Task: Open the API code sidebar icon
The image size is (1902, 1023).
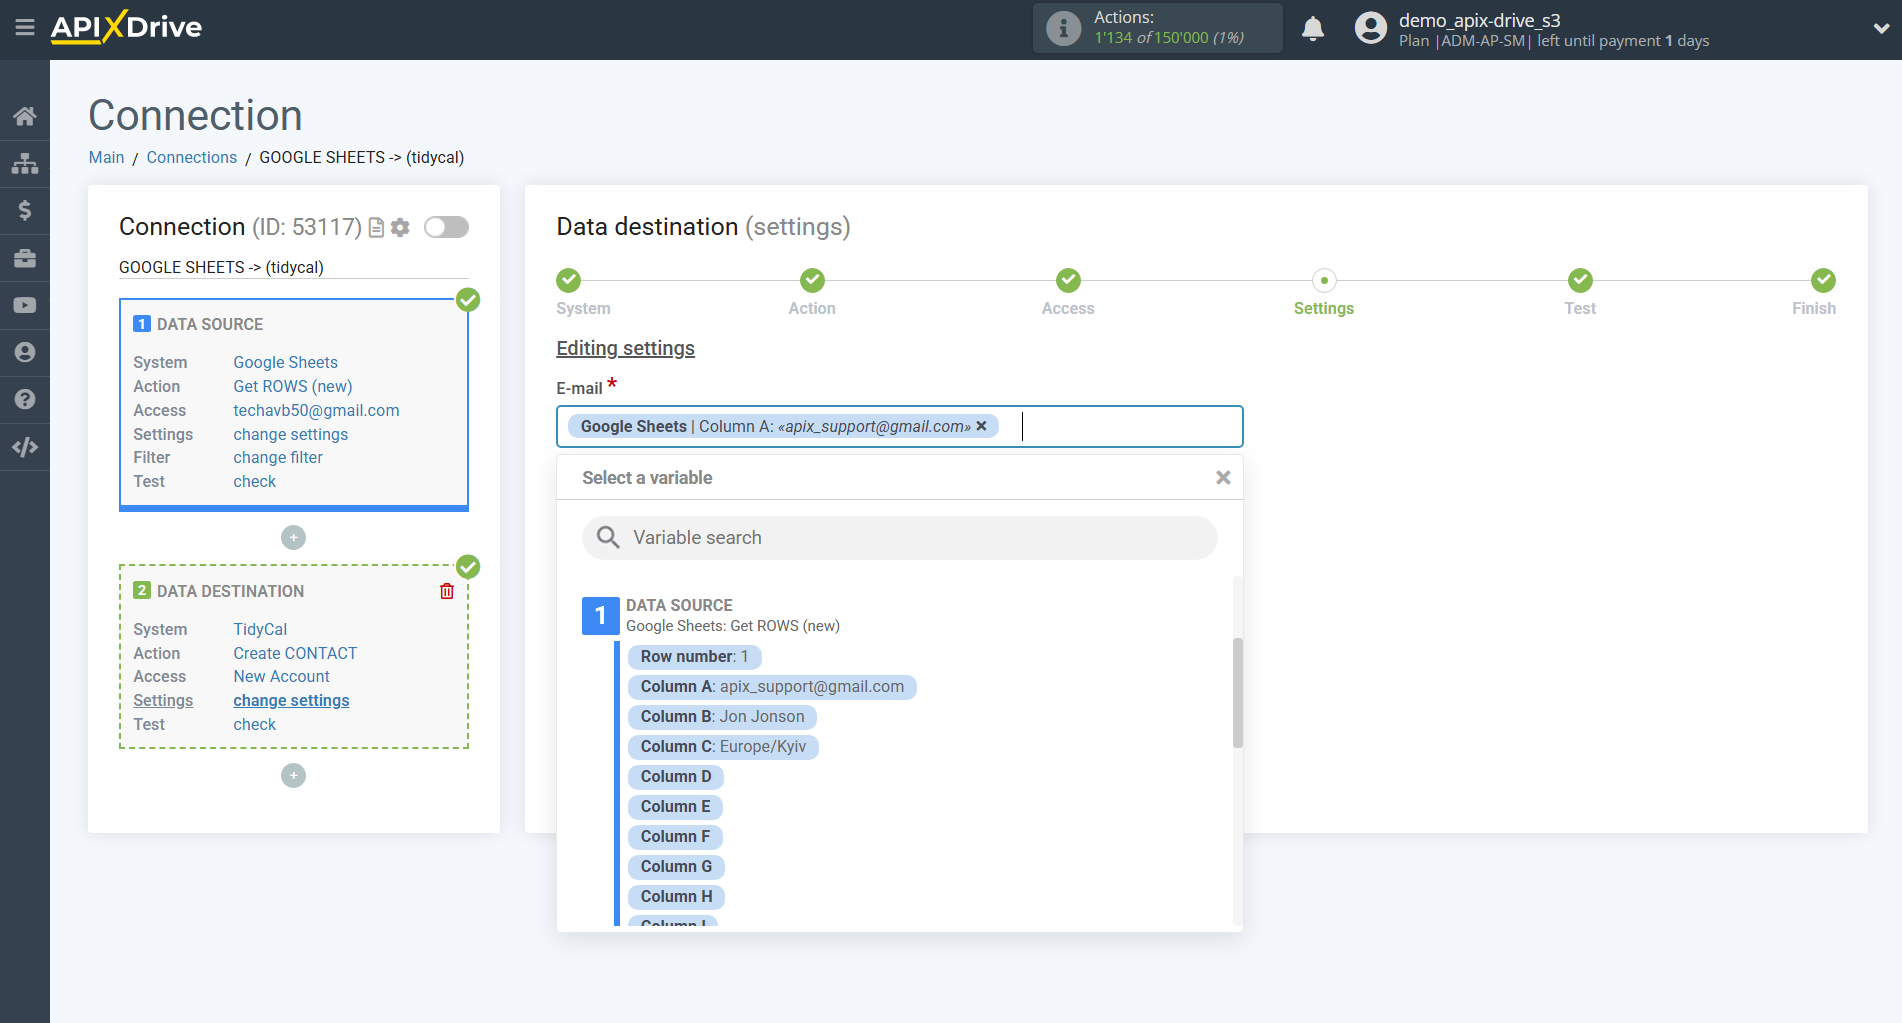Action: [25, 447]
